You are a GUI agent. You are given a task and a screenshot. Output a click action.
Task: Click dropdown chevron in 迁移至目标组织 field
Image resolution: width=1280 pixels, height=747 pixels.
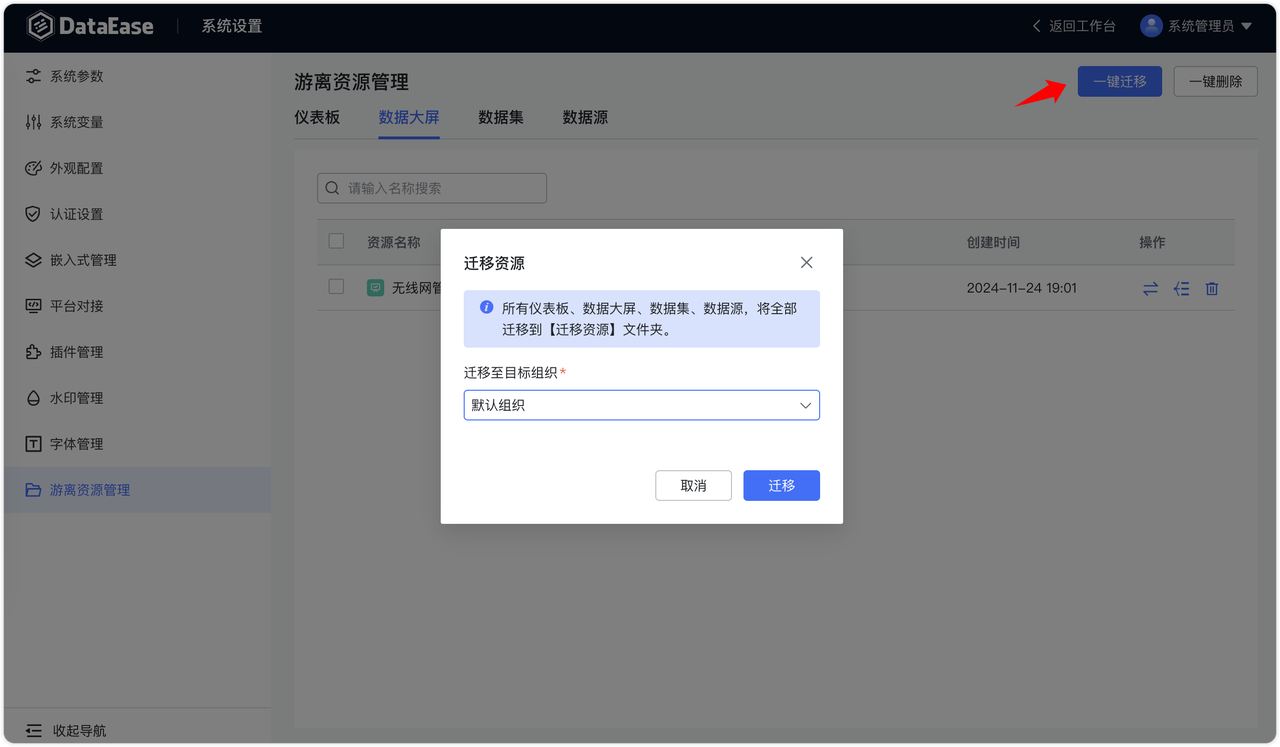[805, 405]
